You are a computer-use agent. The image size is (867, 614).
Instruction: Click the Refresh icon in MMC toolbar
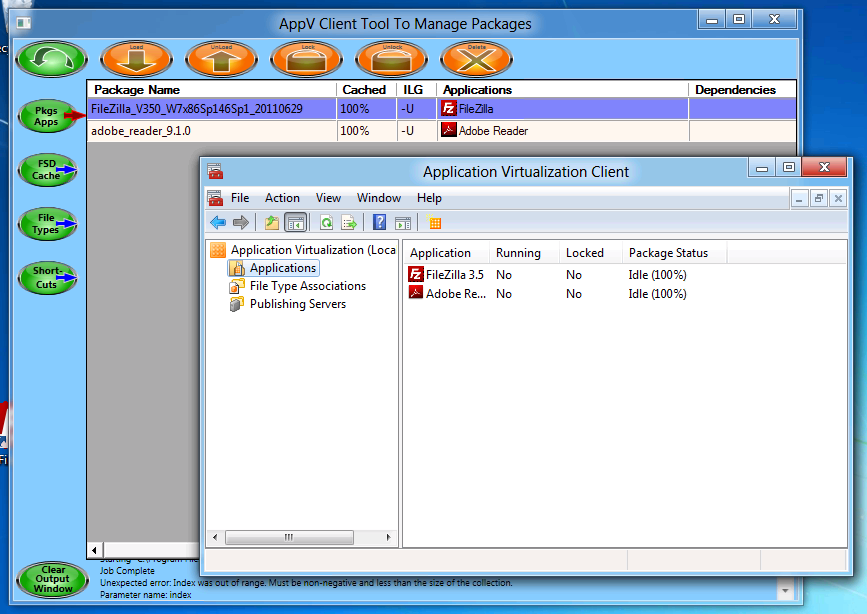[x=326, y=223]
